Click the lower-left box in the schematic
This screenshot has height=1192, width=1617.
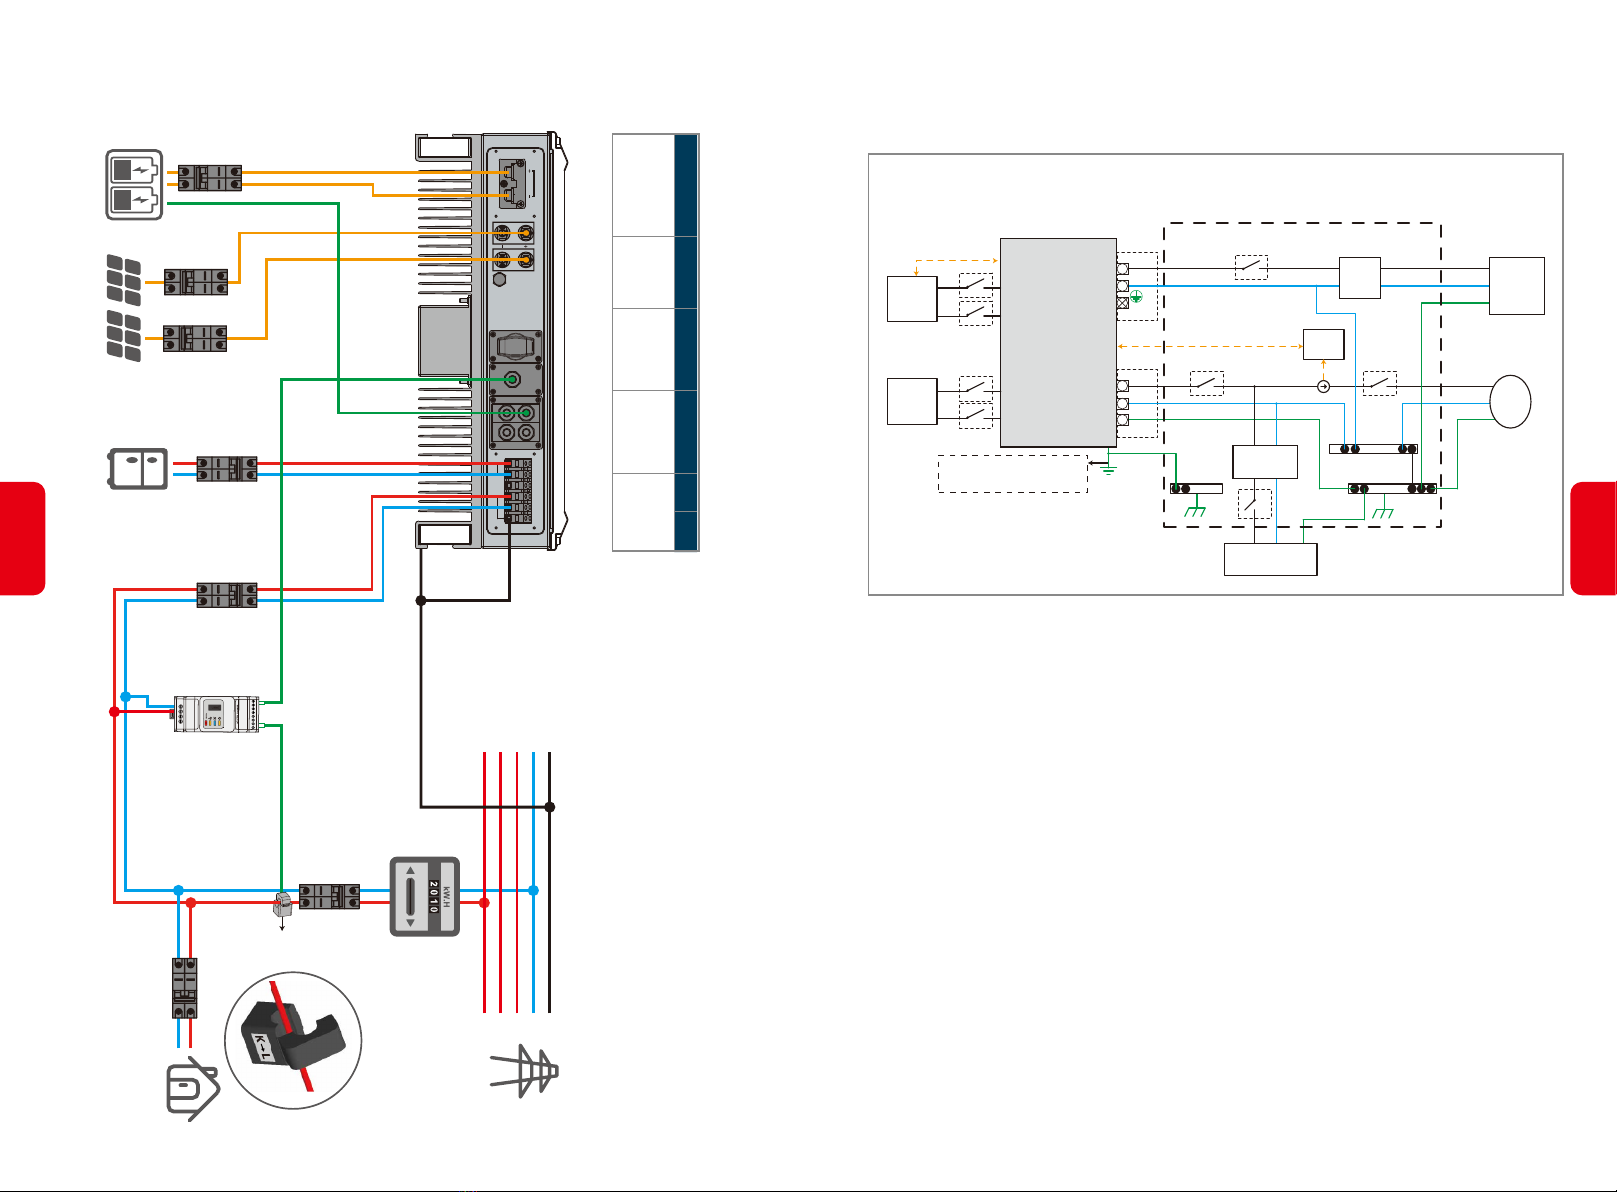[x=912, y=401]
